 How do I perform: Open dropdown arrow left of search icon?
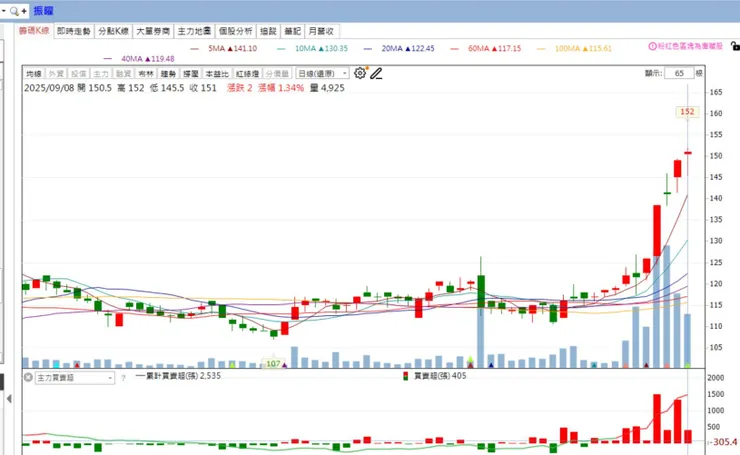pos(4,11)
